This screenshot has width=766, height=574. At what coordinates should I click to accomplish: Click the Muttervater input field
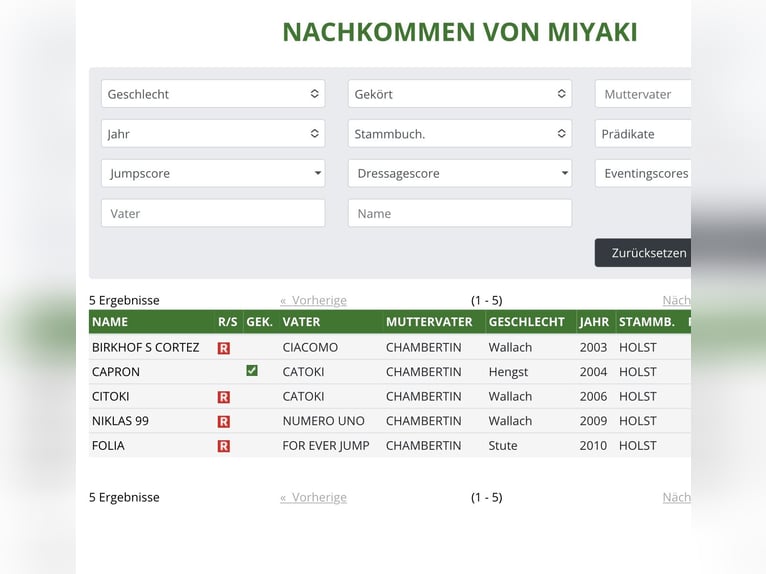[x=643, y=94]
